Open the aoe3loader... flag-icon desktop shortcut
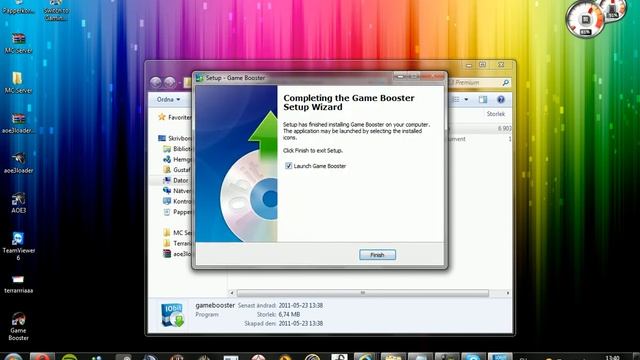The image size is (640, 360). click(18, 123)
